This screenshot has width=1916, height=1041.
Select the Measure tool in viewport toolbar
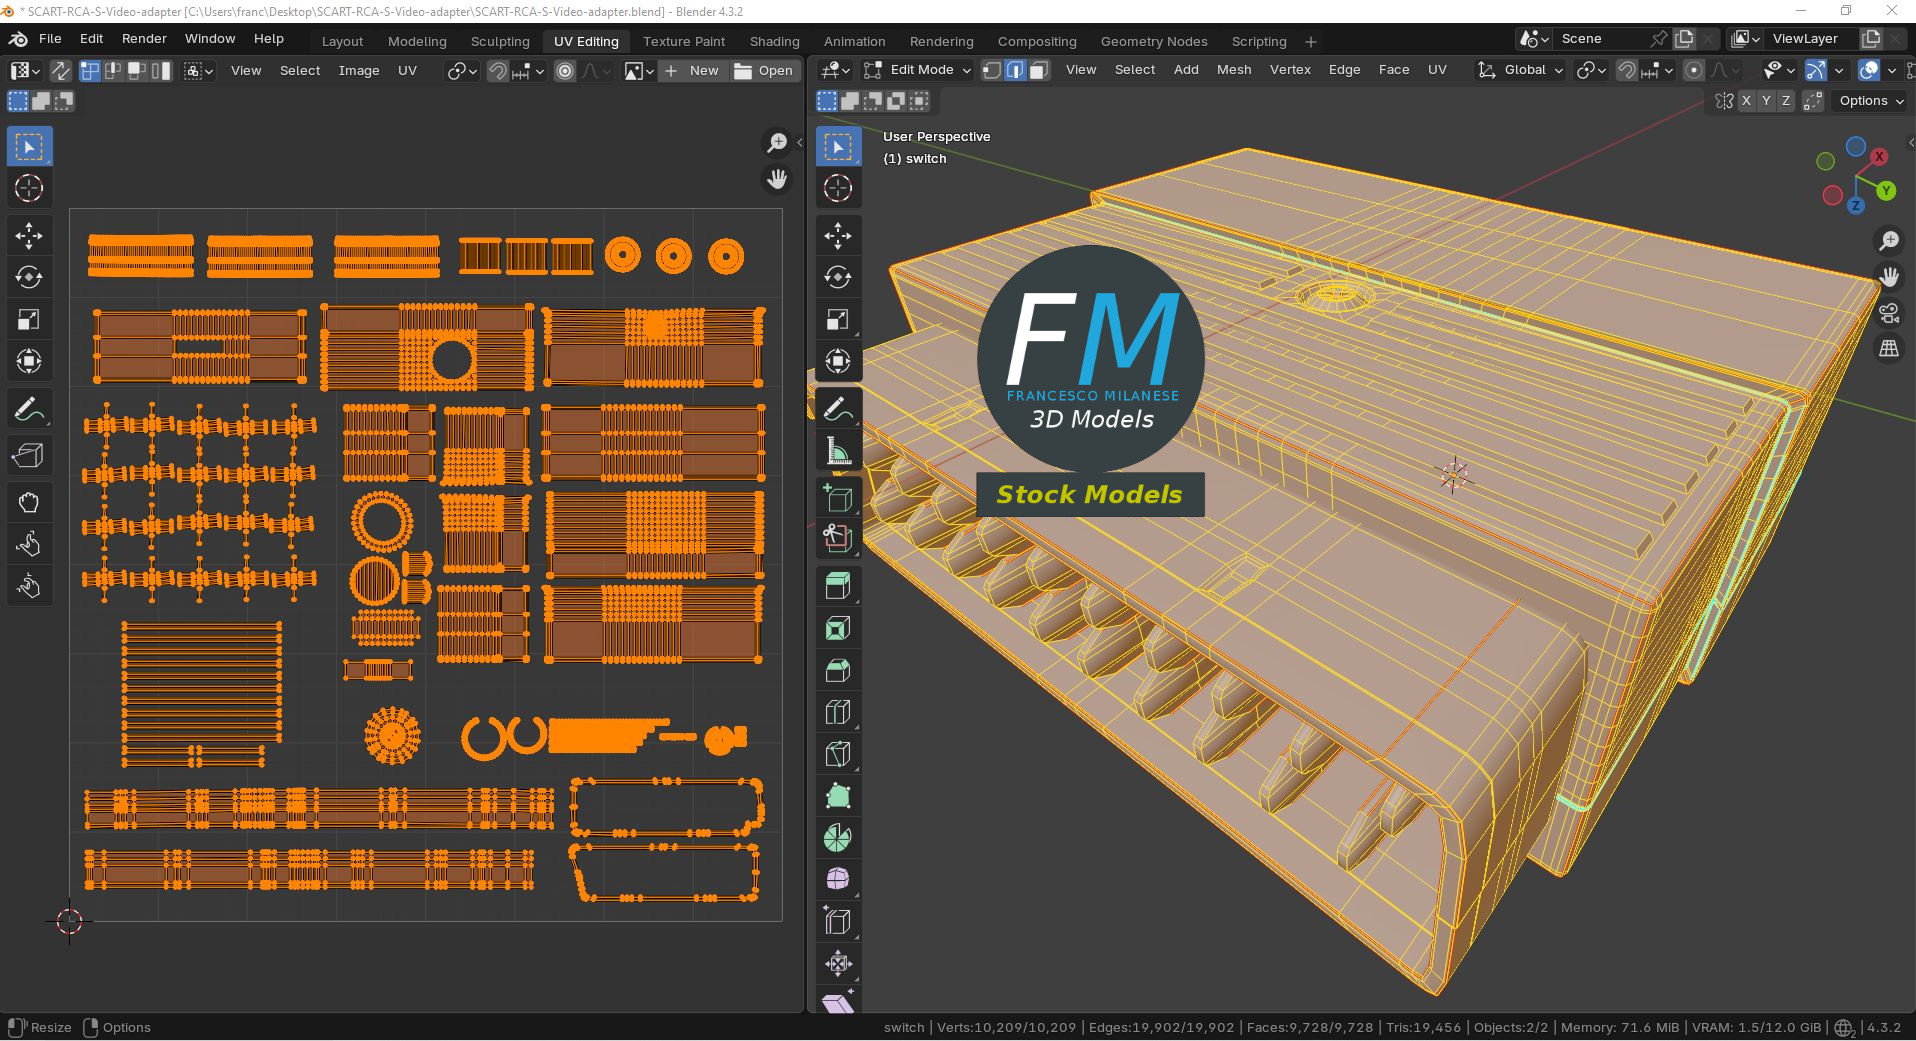click(x=838, y=452)
